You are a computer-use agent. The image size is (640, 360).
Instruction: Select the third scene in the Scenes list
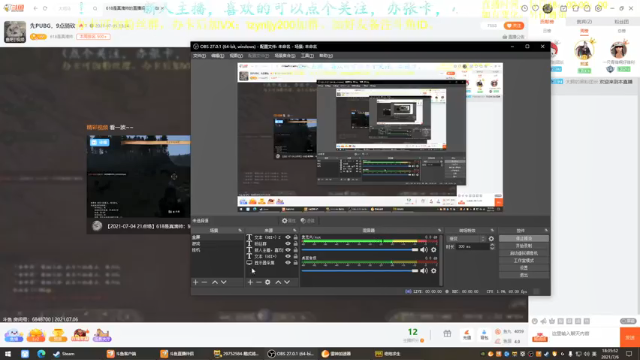coord(217,250)
